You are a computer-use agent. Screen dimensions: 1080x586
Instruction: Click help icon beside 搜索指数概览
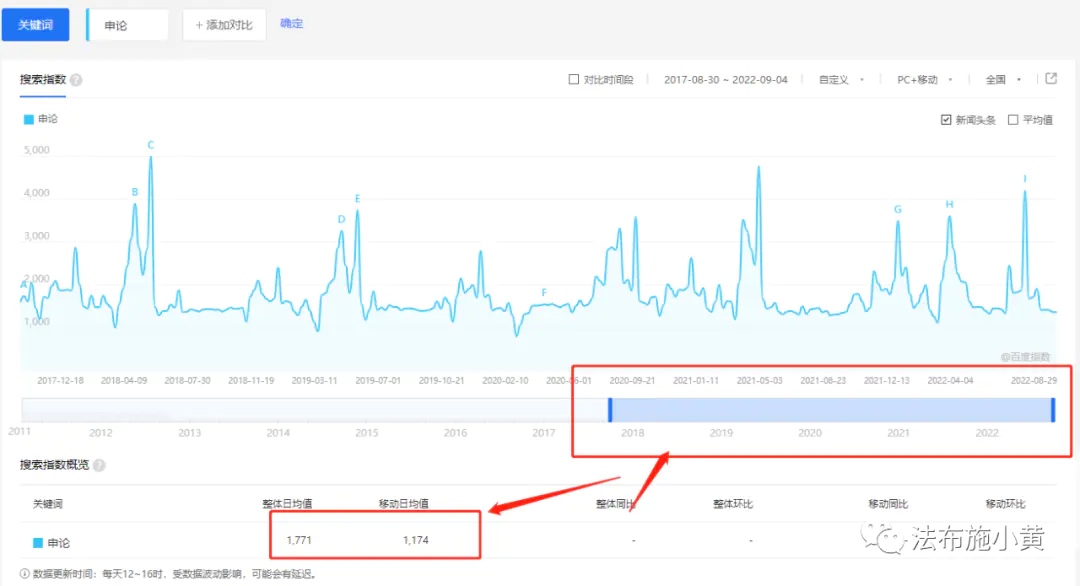99,465
